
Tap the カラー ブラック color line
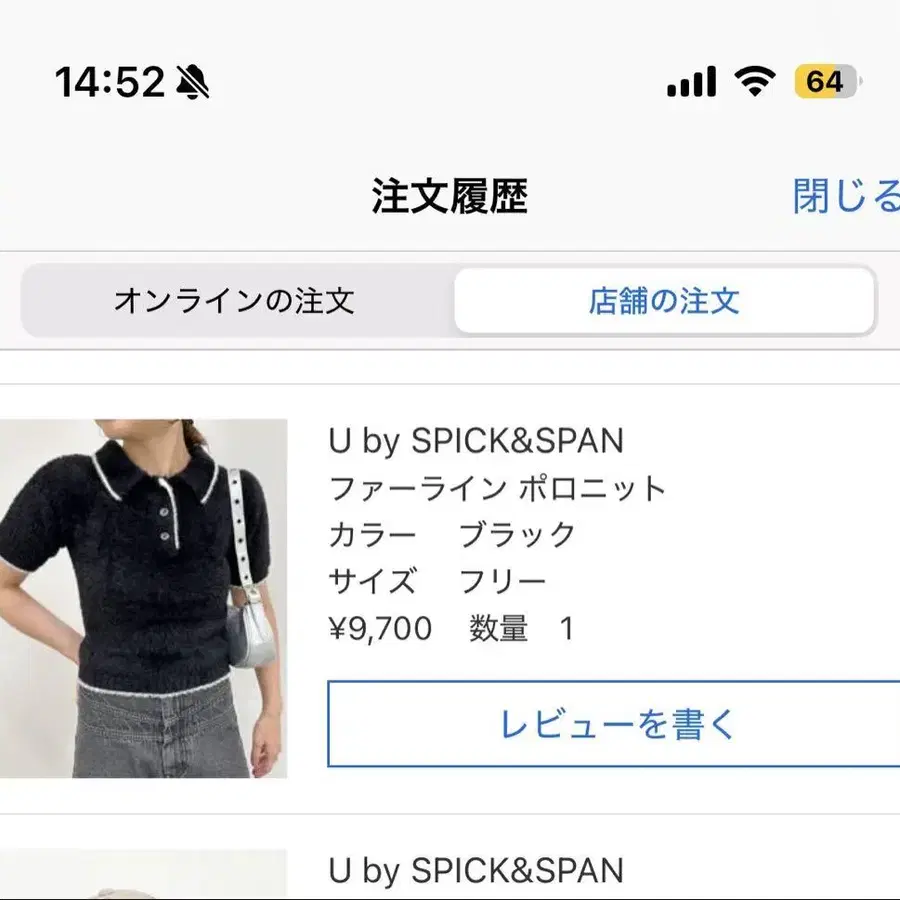point(452,535)
